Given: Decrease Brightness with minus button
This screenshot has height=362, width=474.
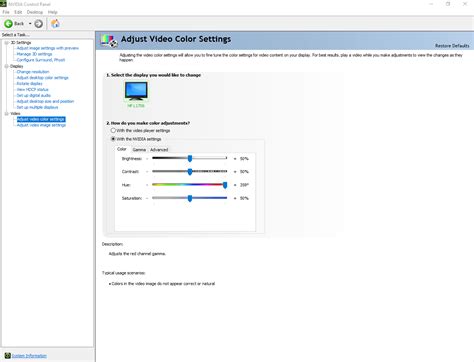Looking at the screenshot, I should click(147, 159).
